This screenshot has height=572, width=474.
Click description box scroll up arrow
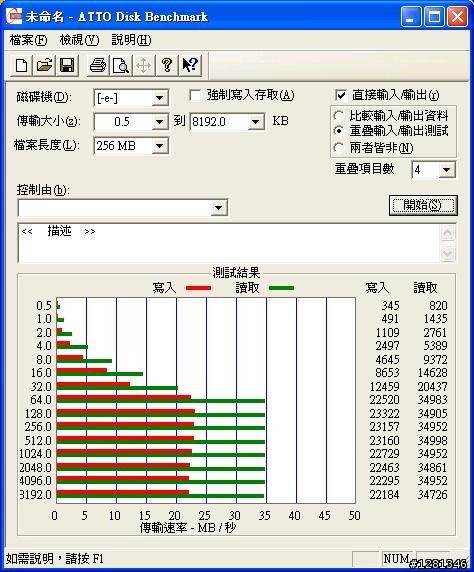[448, 233]
